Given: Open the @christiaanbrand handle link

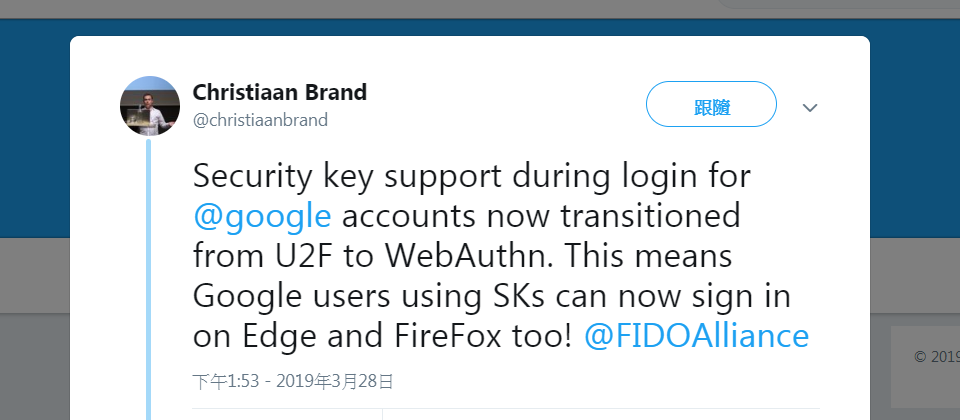Looking at the screenshot, I should 260,119.
